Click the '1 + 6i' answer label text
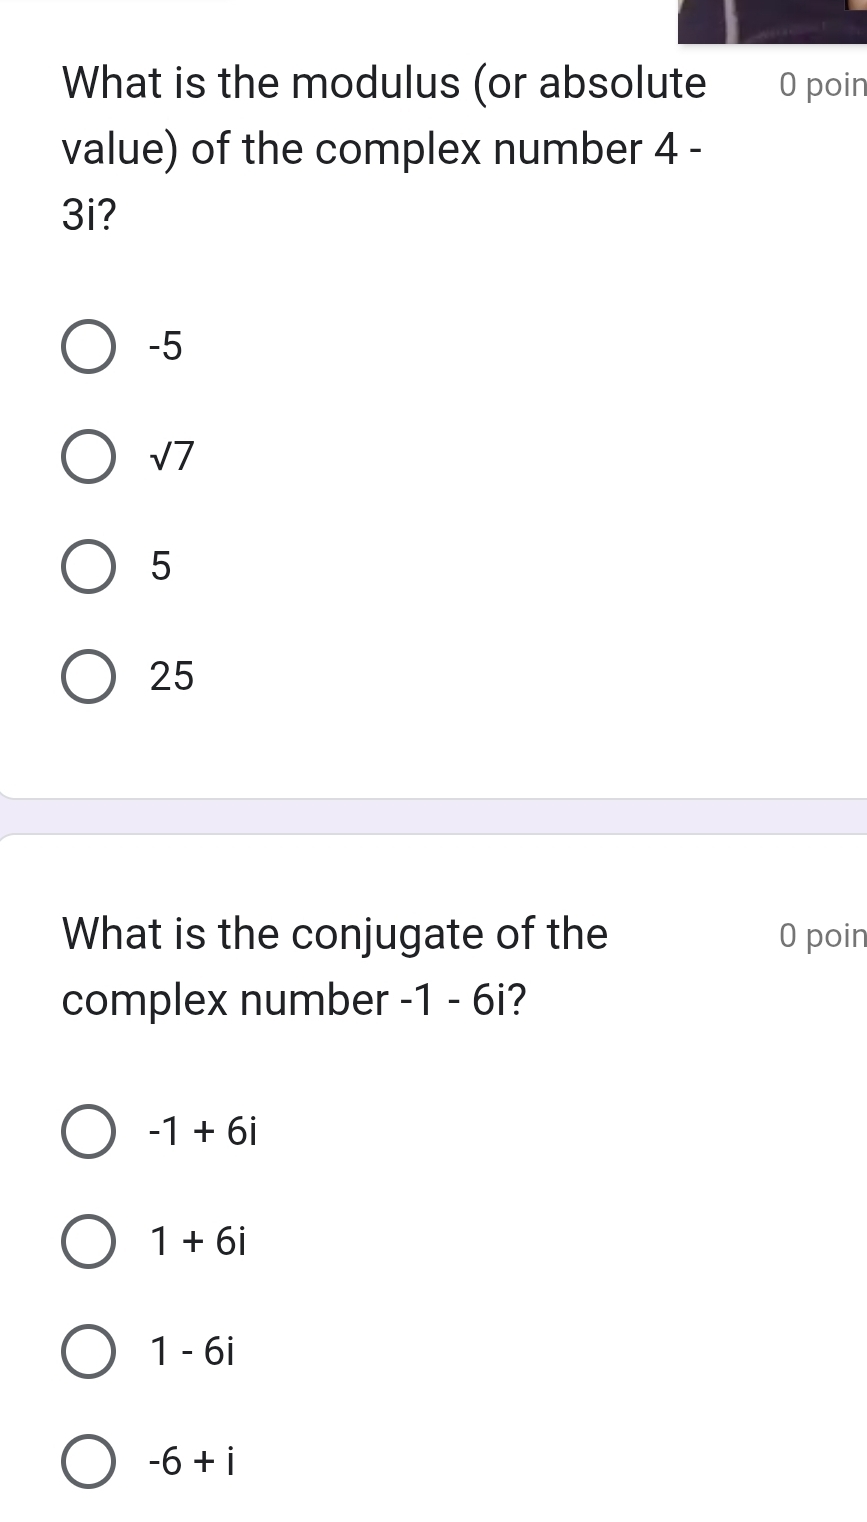The image size is (867, 1522). pyautogui.click(x=198, y=1242)
